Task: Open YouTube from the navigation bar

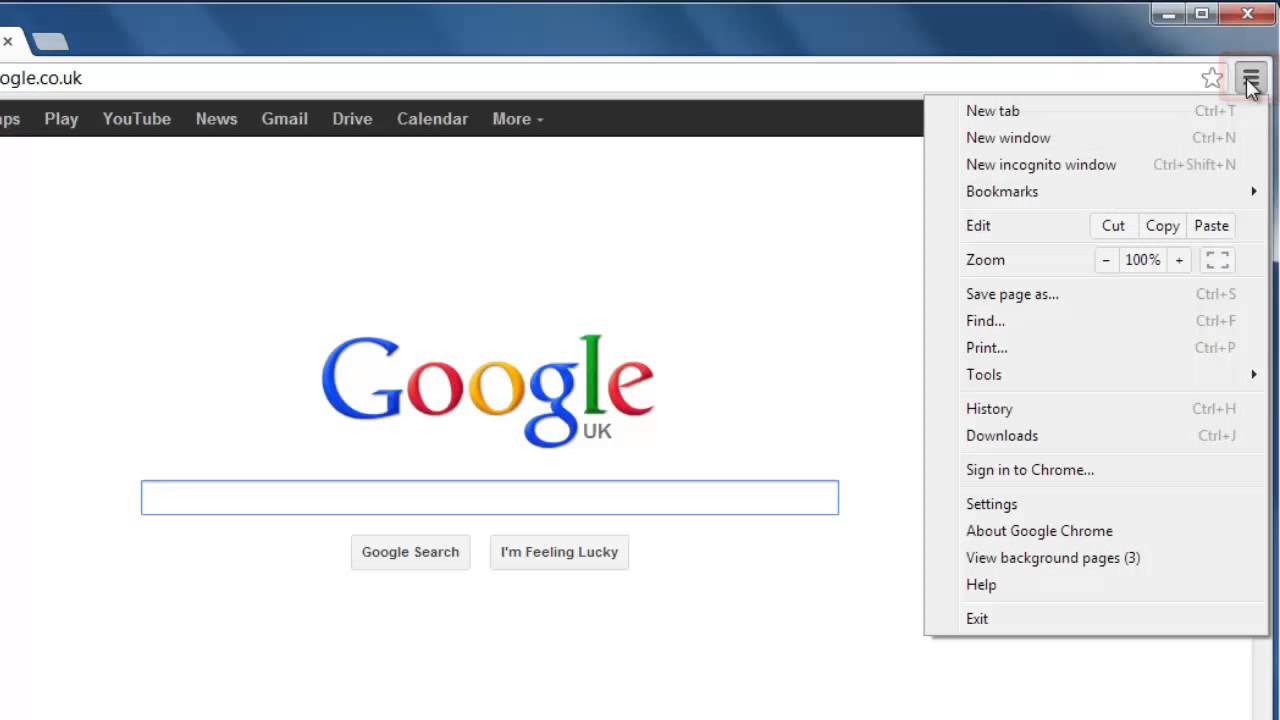Action: (x=136, y=118)
